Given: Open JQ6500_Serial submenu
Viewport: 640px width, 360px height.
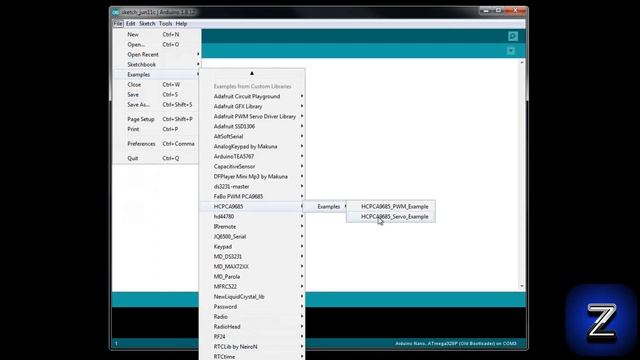Looking at the screenshot, I should pos(252,236).
